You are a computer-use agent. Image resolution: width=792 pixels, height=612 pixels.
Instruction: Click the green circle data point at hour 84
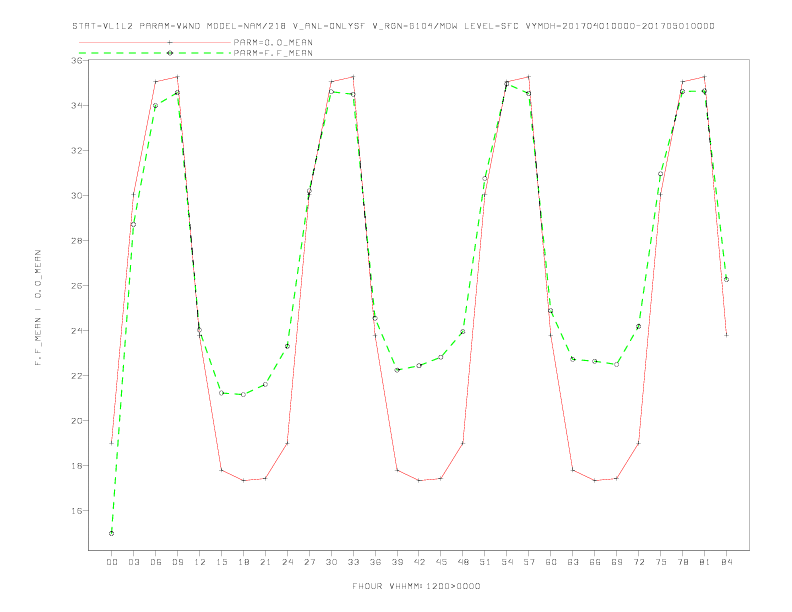726,279
